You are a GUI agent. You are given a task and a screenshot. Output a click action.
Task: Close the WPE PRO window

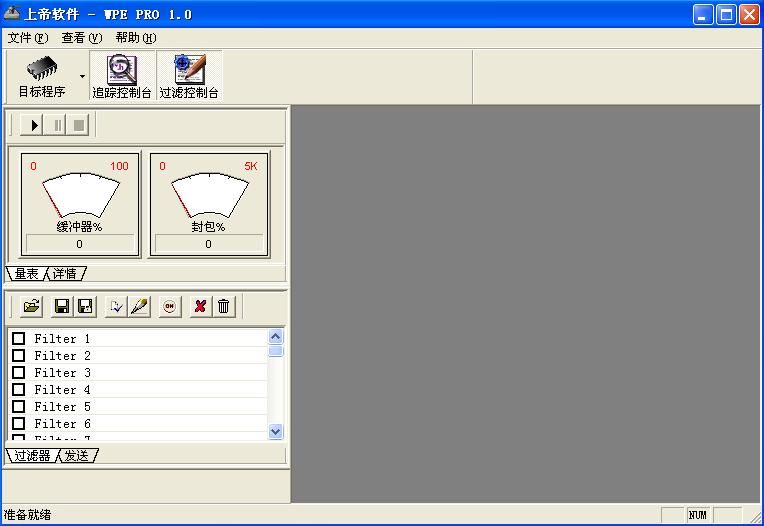click(x=749, y=15)
